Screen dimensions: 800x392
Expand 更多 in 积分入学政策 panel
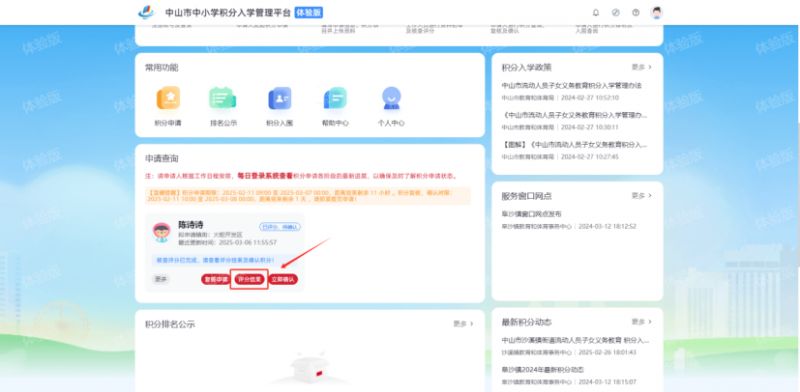[641, 67]
